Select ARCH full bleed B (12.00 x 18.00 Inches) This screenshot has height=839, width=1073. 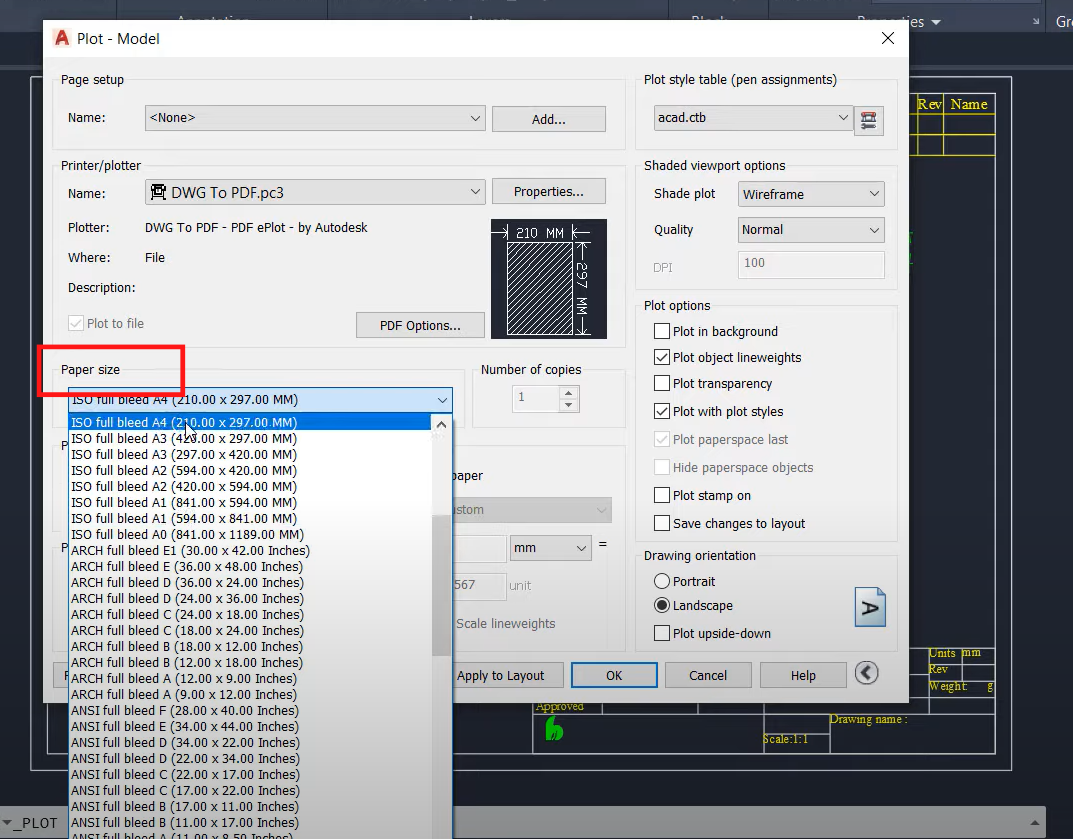(250, 662)
